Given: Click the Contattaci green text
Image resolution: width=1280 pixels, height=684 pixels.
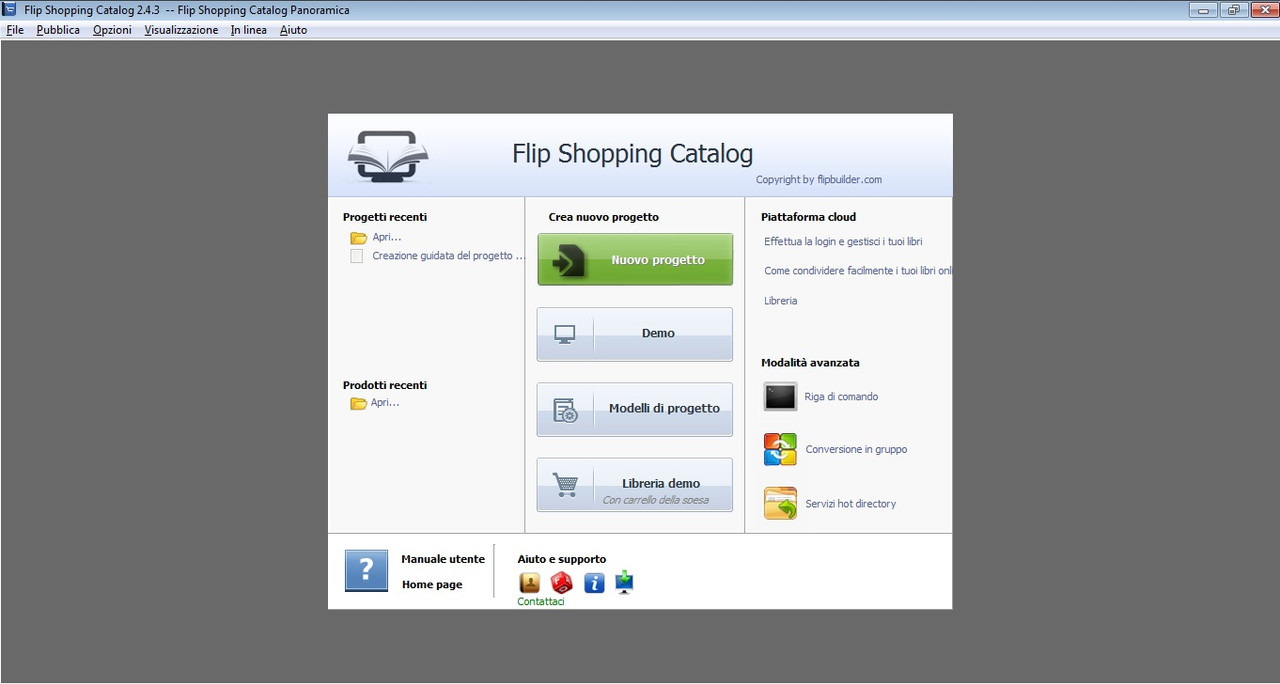Looking at the screenshot, I should click(541, 602).
